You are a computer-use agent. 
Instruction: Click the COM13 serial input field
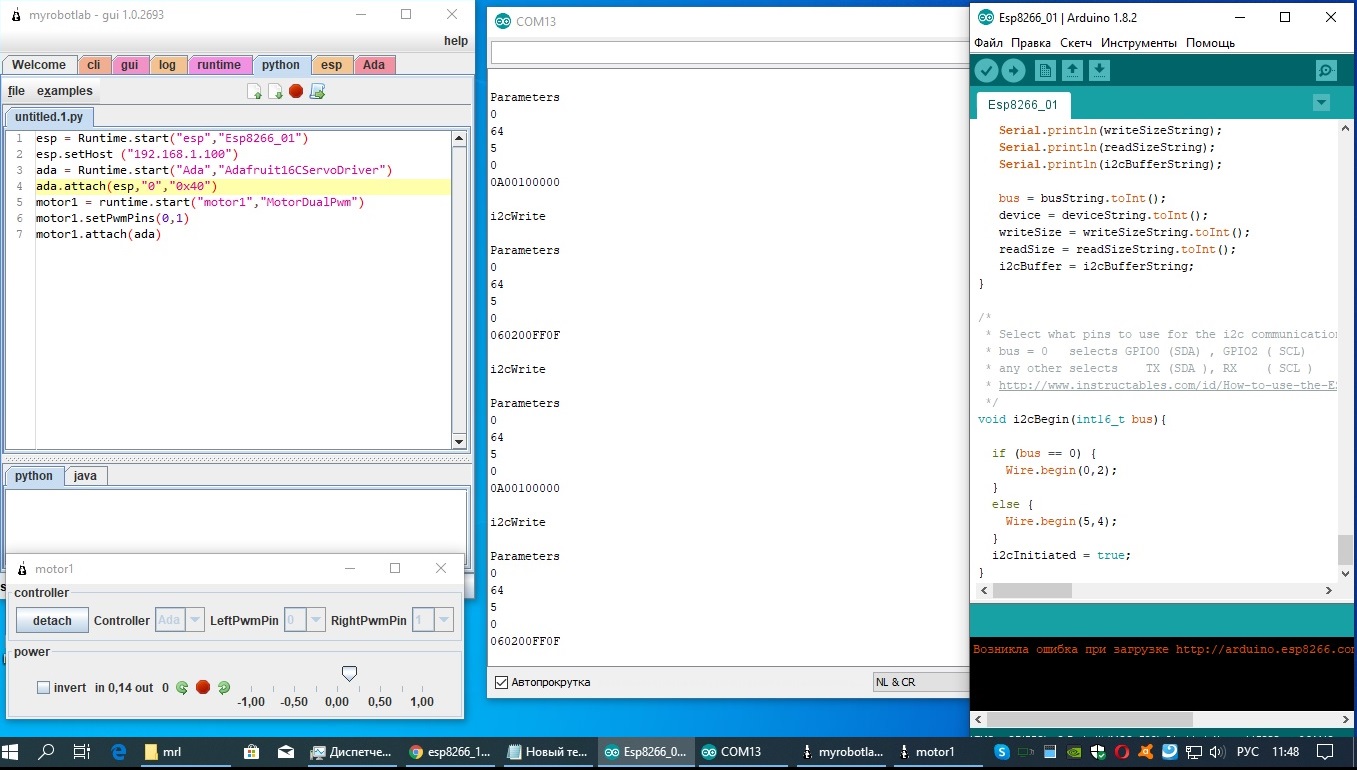click(729, 53)
